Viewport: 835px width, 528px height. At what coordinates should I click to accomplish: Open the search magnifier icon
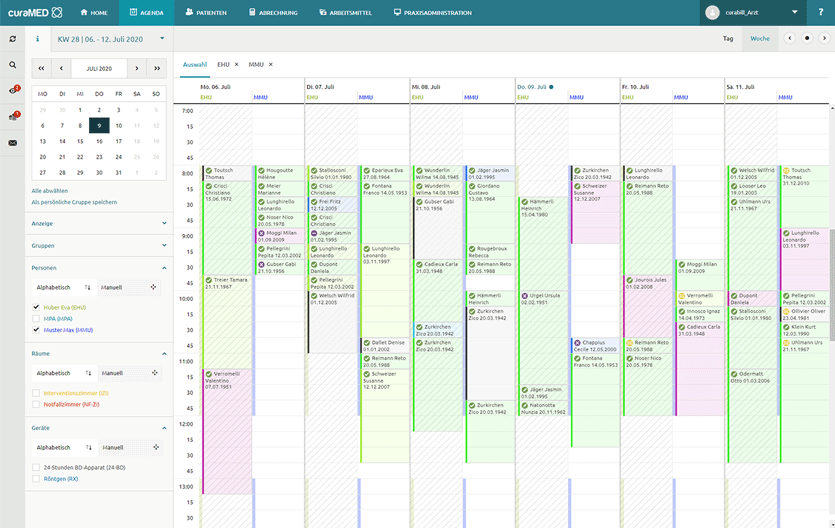[x=13, y=65]
